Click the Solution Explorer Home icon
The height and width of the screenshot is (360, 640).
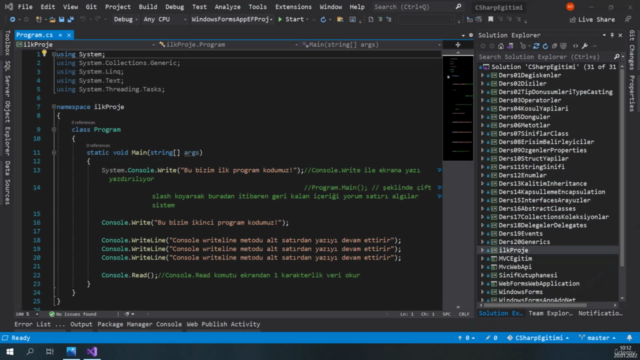[501, 46]
